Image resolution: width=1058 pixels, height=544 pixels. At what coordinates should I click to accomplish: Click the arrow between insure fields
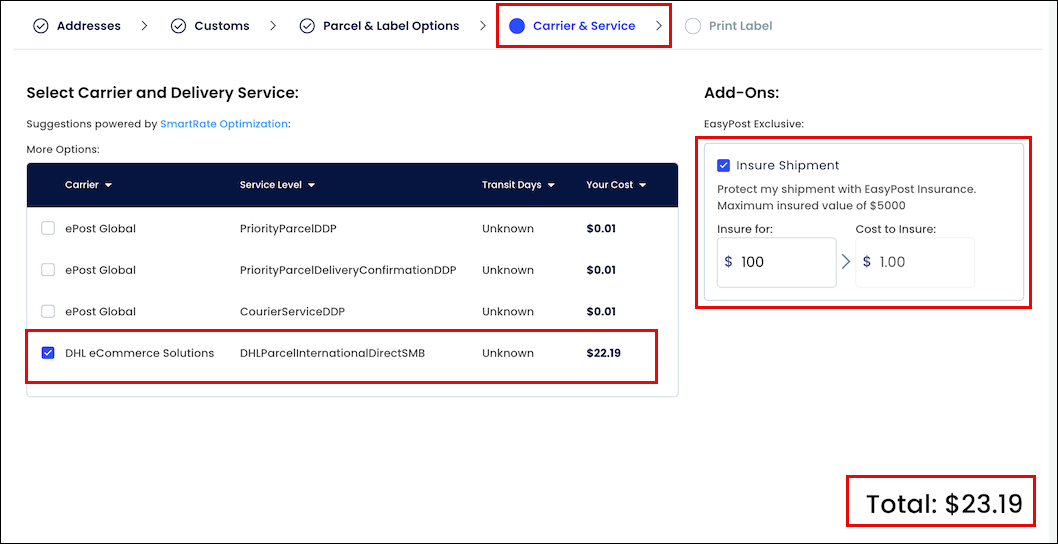[x=846, y=262]
